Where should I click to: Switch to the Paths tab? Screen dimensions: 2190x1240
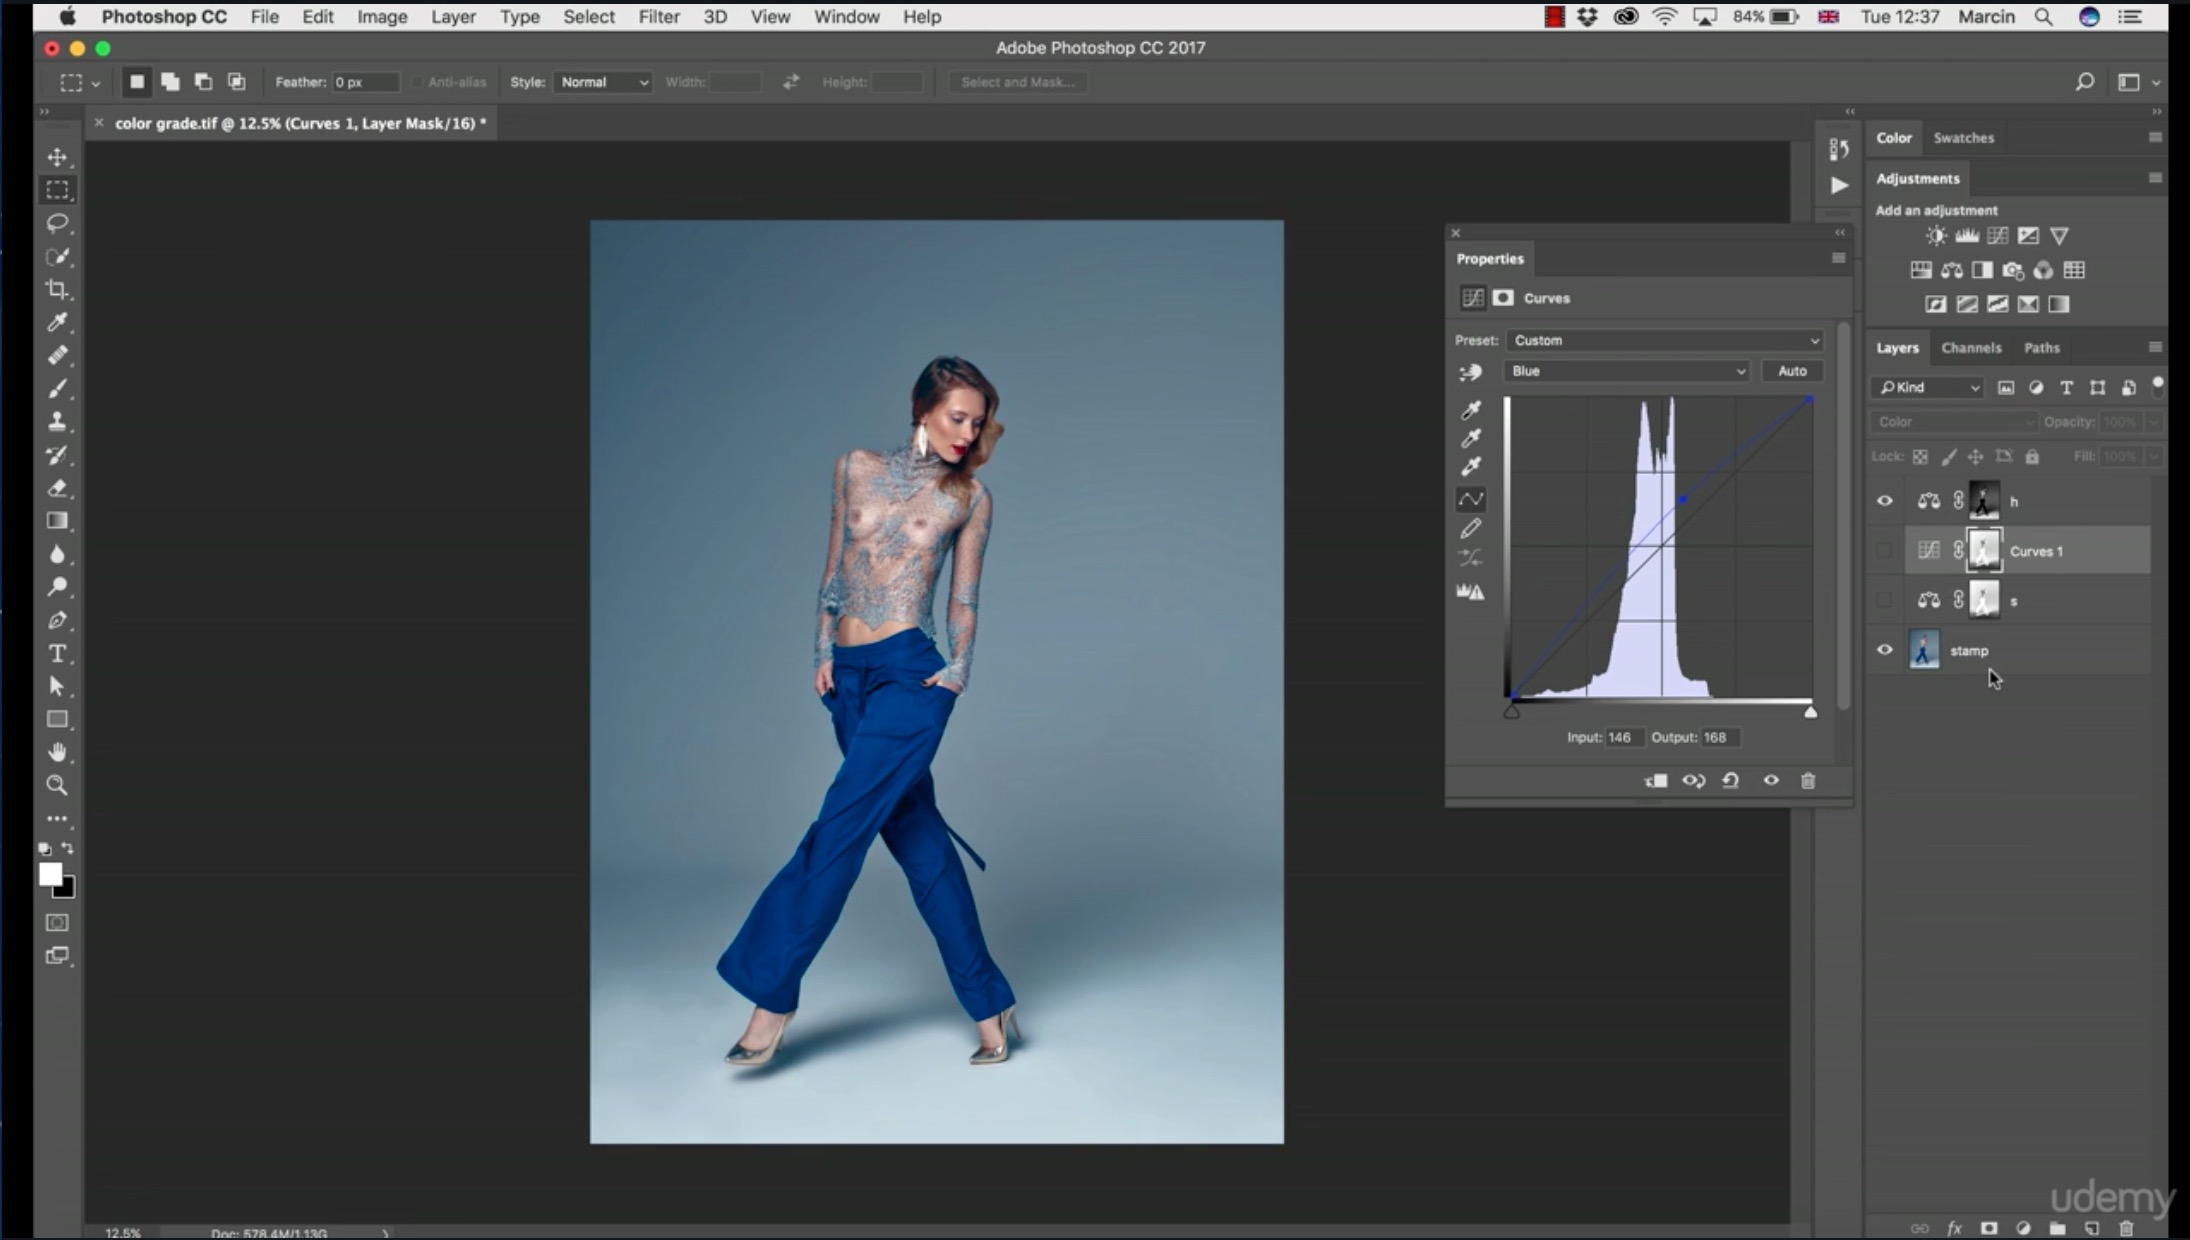tap(2038, 348)
